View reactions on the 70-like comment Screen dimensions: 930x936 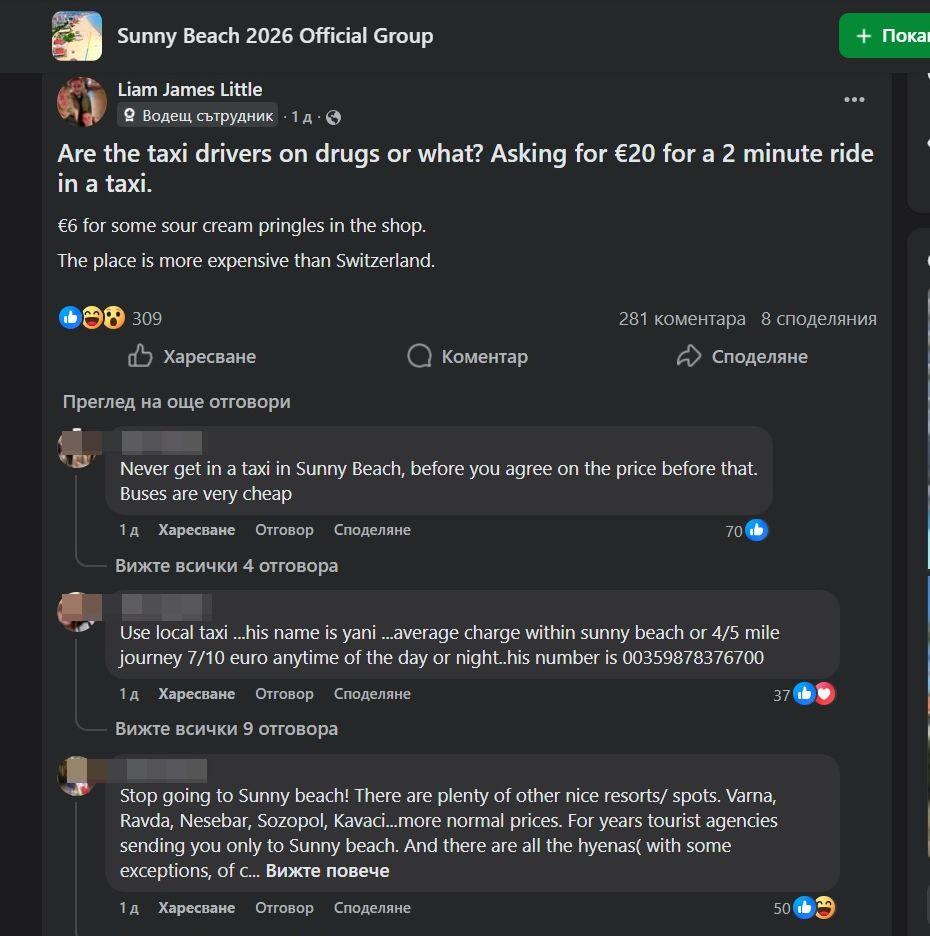pyautogui.click(x=746, y=531)
